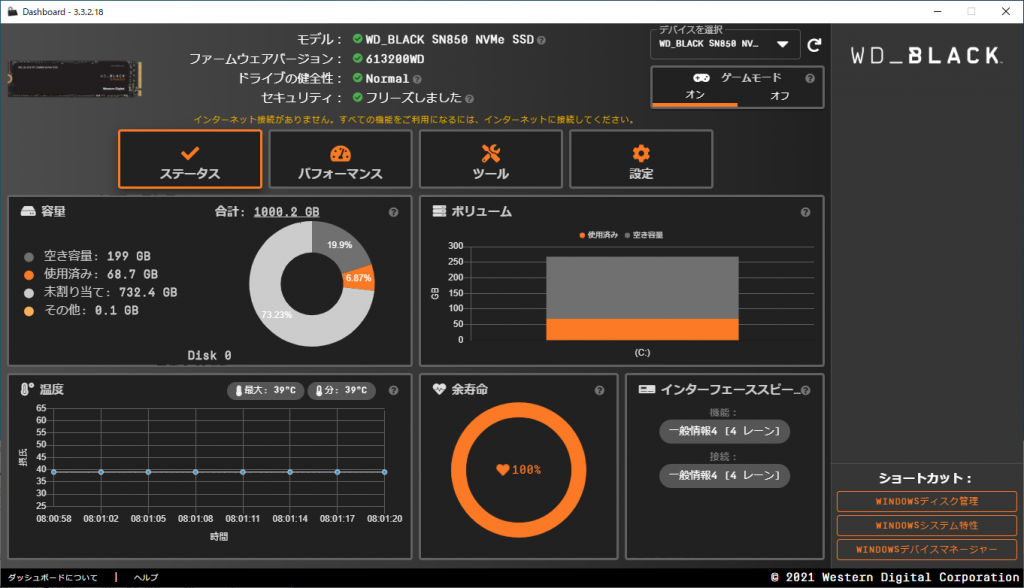Click the 100% remaining life value
The image size is (1024, 588).
[x=526, y=470]
